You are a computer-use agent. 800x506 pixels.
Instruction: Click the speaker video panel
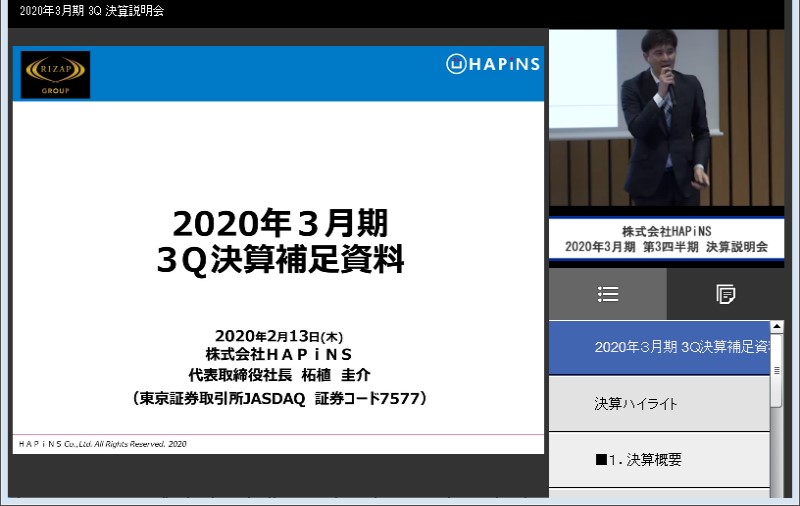point(666,118)
